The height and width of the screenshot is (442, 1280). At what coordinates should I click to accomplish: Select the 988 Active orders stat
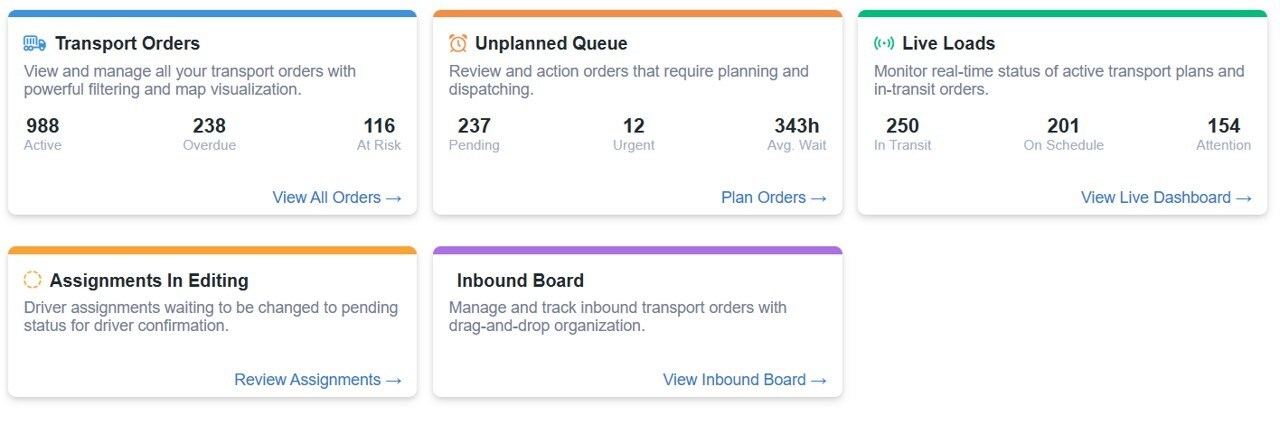coord(43,134)
